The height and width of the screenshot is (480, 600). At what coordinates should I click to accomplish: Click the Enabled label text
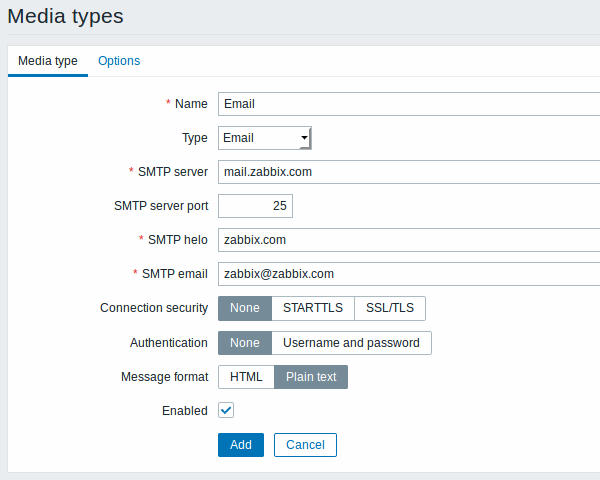coord(185,411)
